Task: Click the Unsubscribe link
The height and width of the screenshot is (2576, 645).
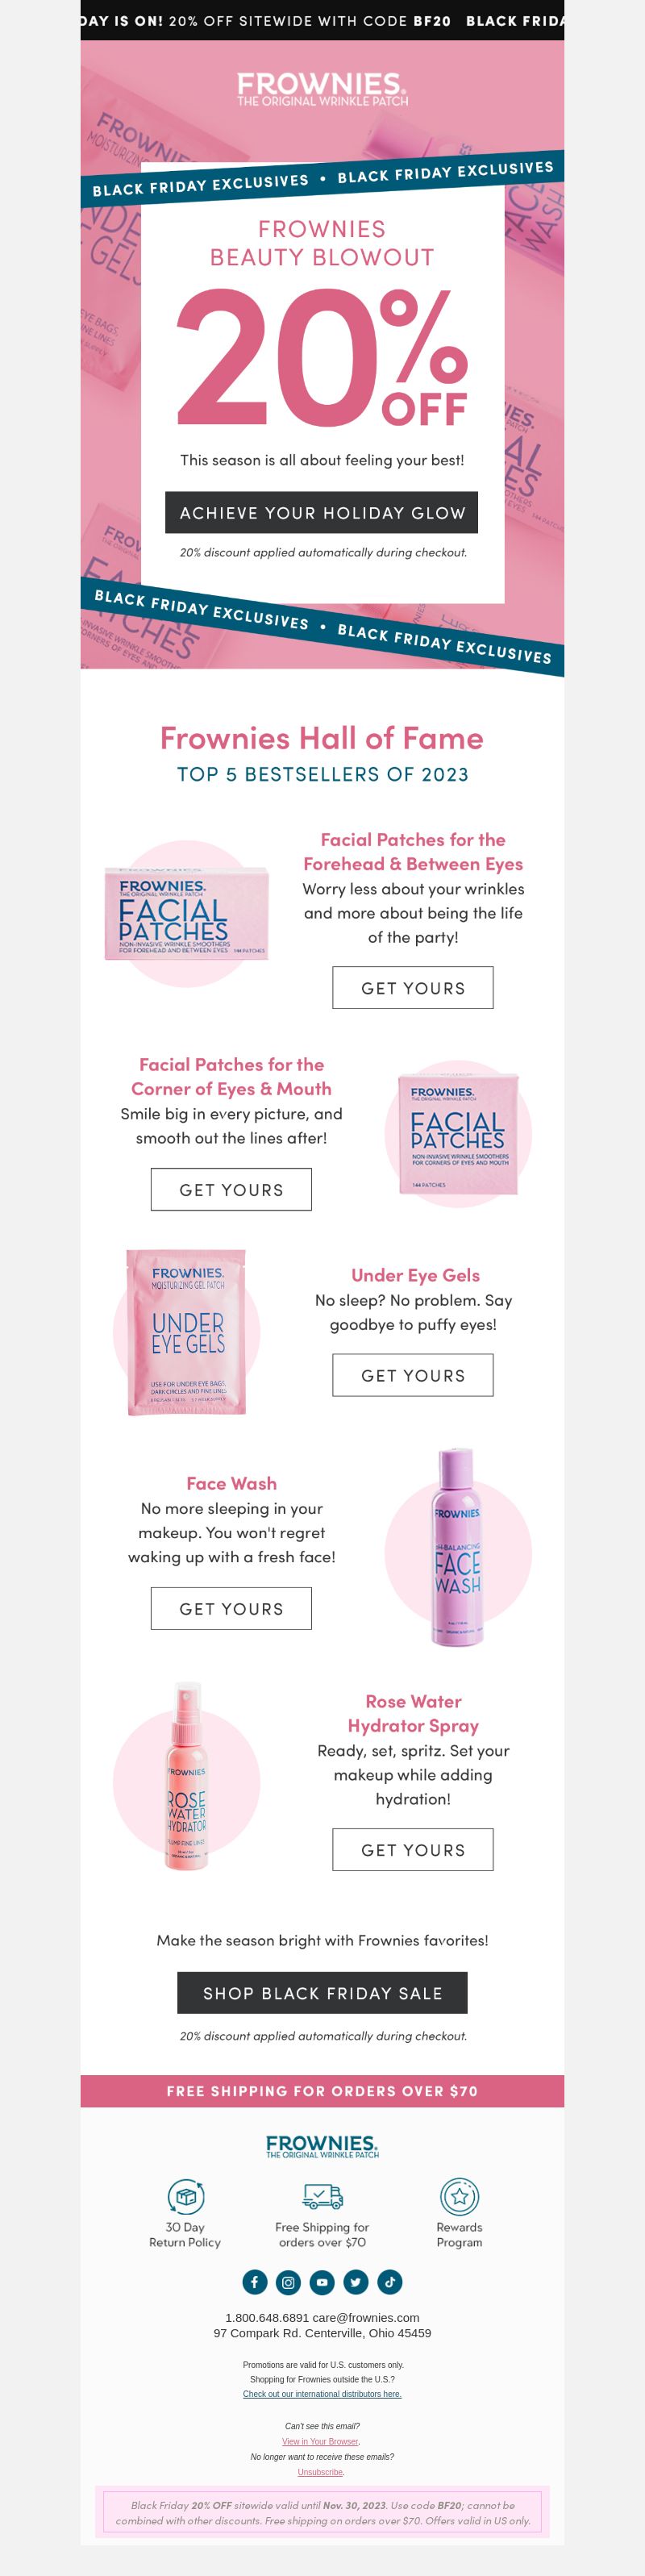Action: pyautogui.click(x=320, y=2472)
